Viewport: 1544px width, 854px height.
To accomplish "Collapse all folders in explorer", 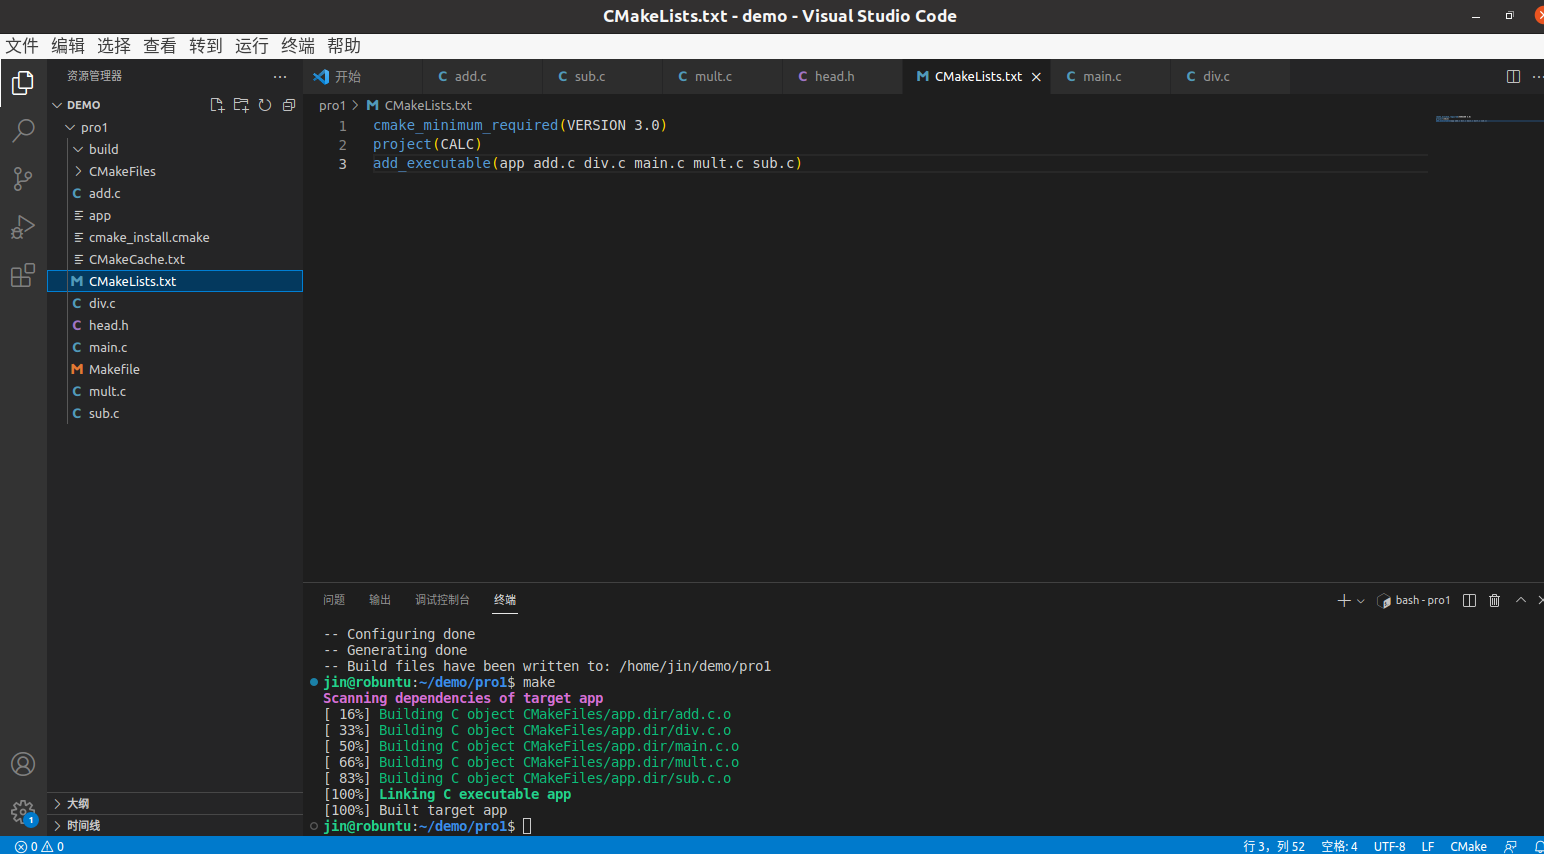I will point(289,105).
